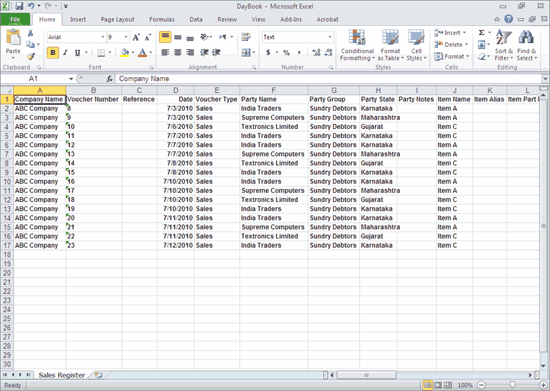Image resolution: width=550 pixels, height=391 pixels.
Task: Click the AutoSum sigma icon
Action: click(x=482, y=33)
